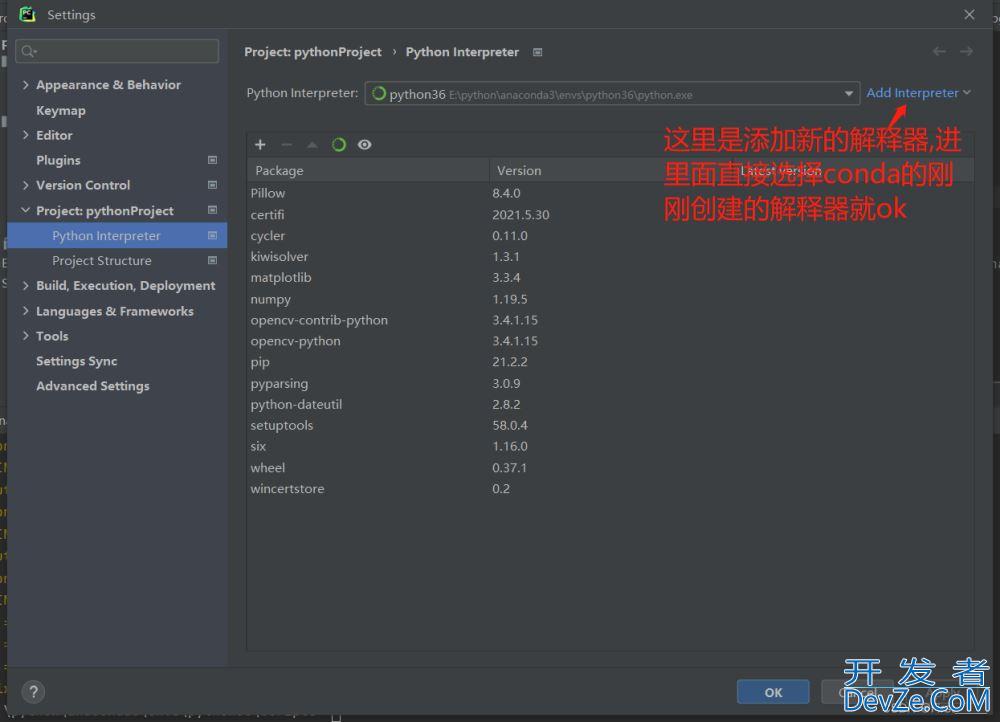Select Project Structure in settings tree
Screen dimensions: 1000x722
point(102,260)
